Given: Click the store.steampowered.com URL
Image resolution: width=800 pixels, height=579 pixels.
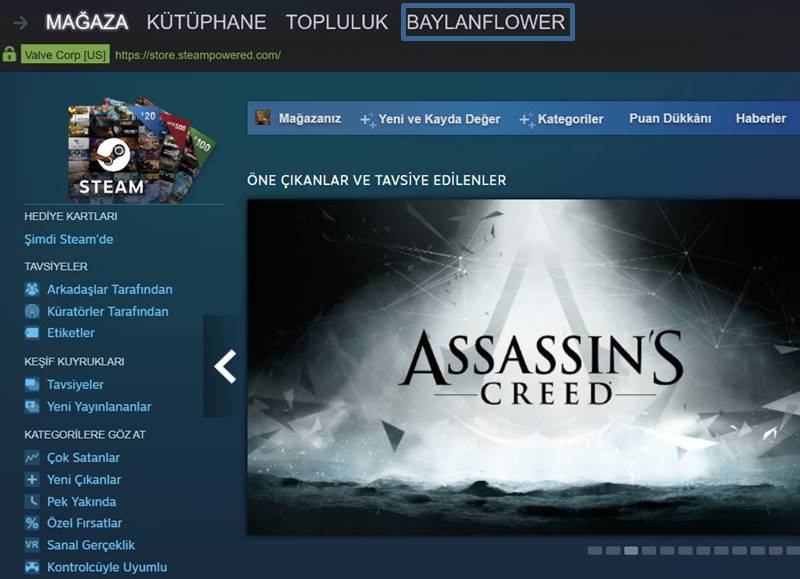Looking at the screenshot, I should click(x=198, y=55).
